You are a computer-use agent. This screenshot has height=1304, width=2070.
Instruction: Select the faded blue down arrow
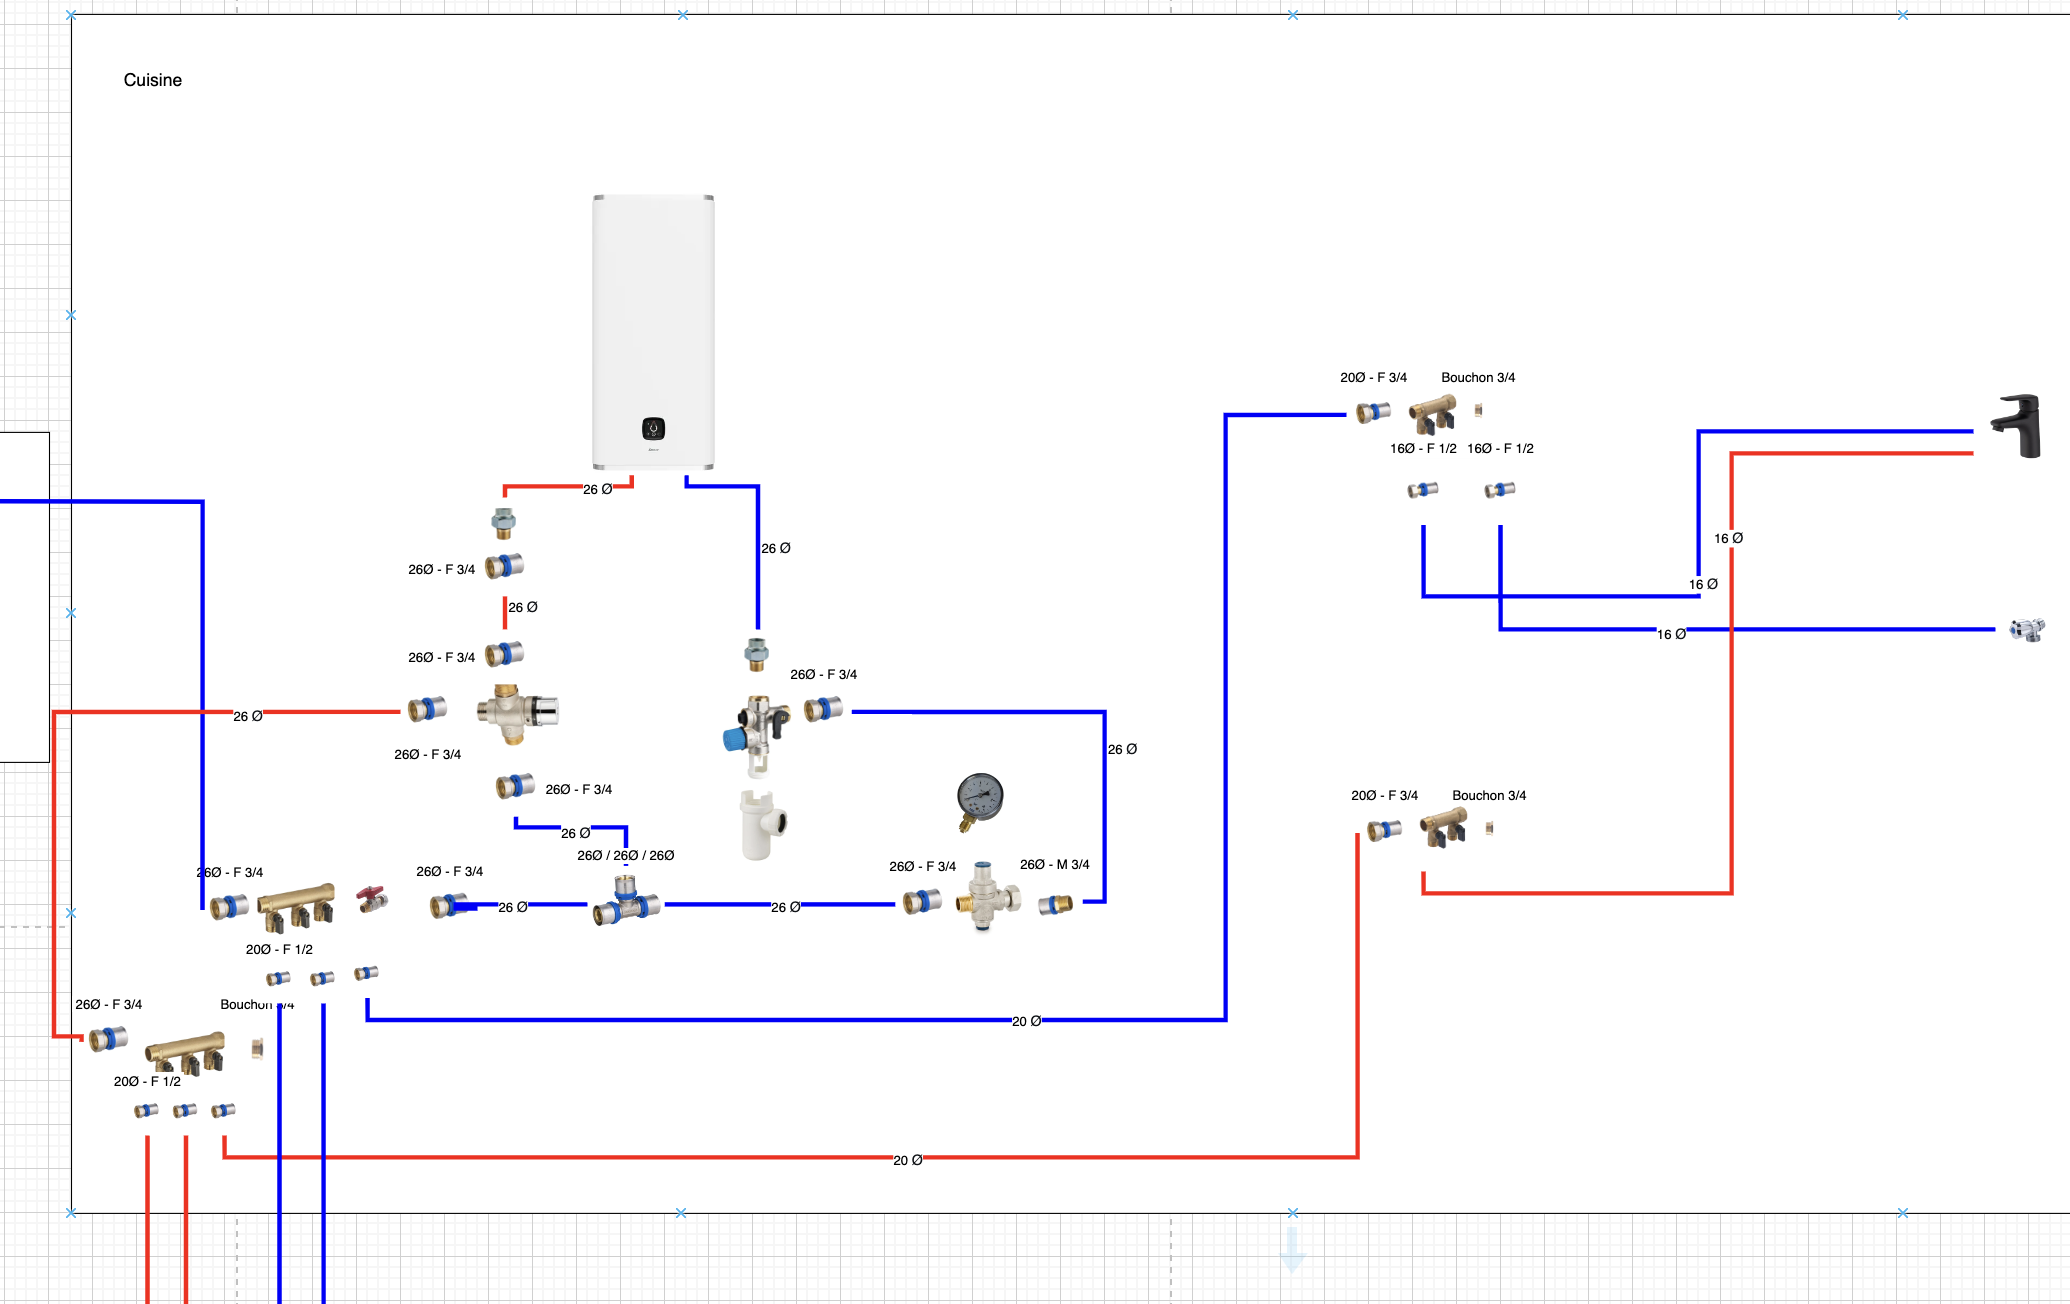[1292, 1250]
